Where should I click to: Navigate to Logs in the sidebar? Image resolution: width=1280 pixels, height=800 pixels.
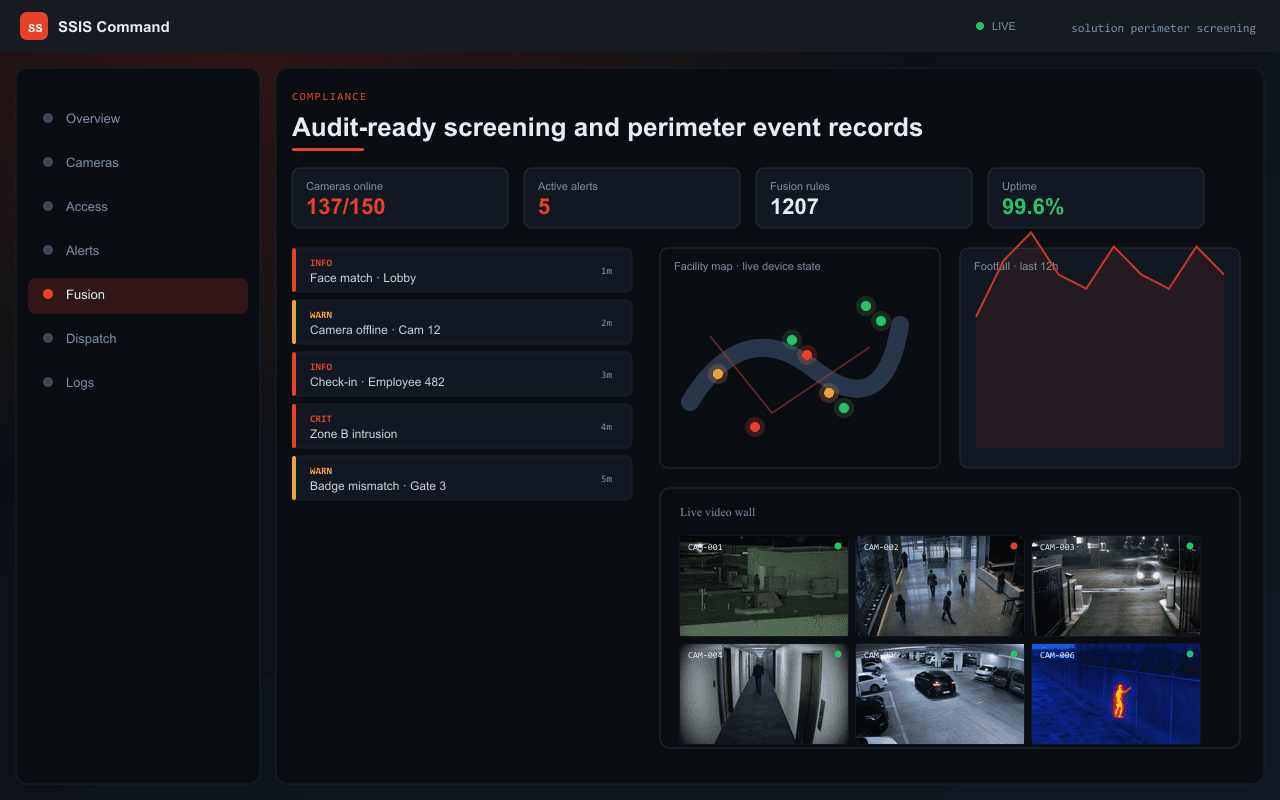(138, 383)
